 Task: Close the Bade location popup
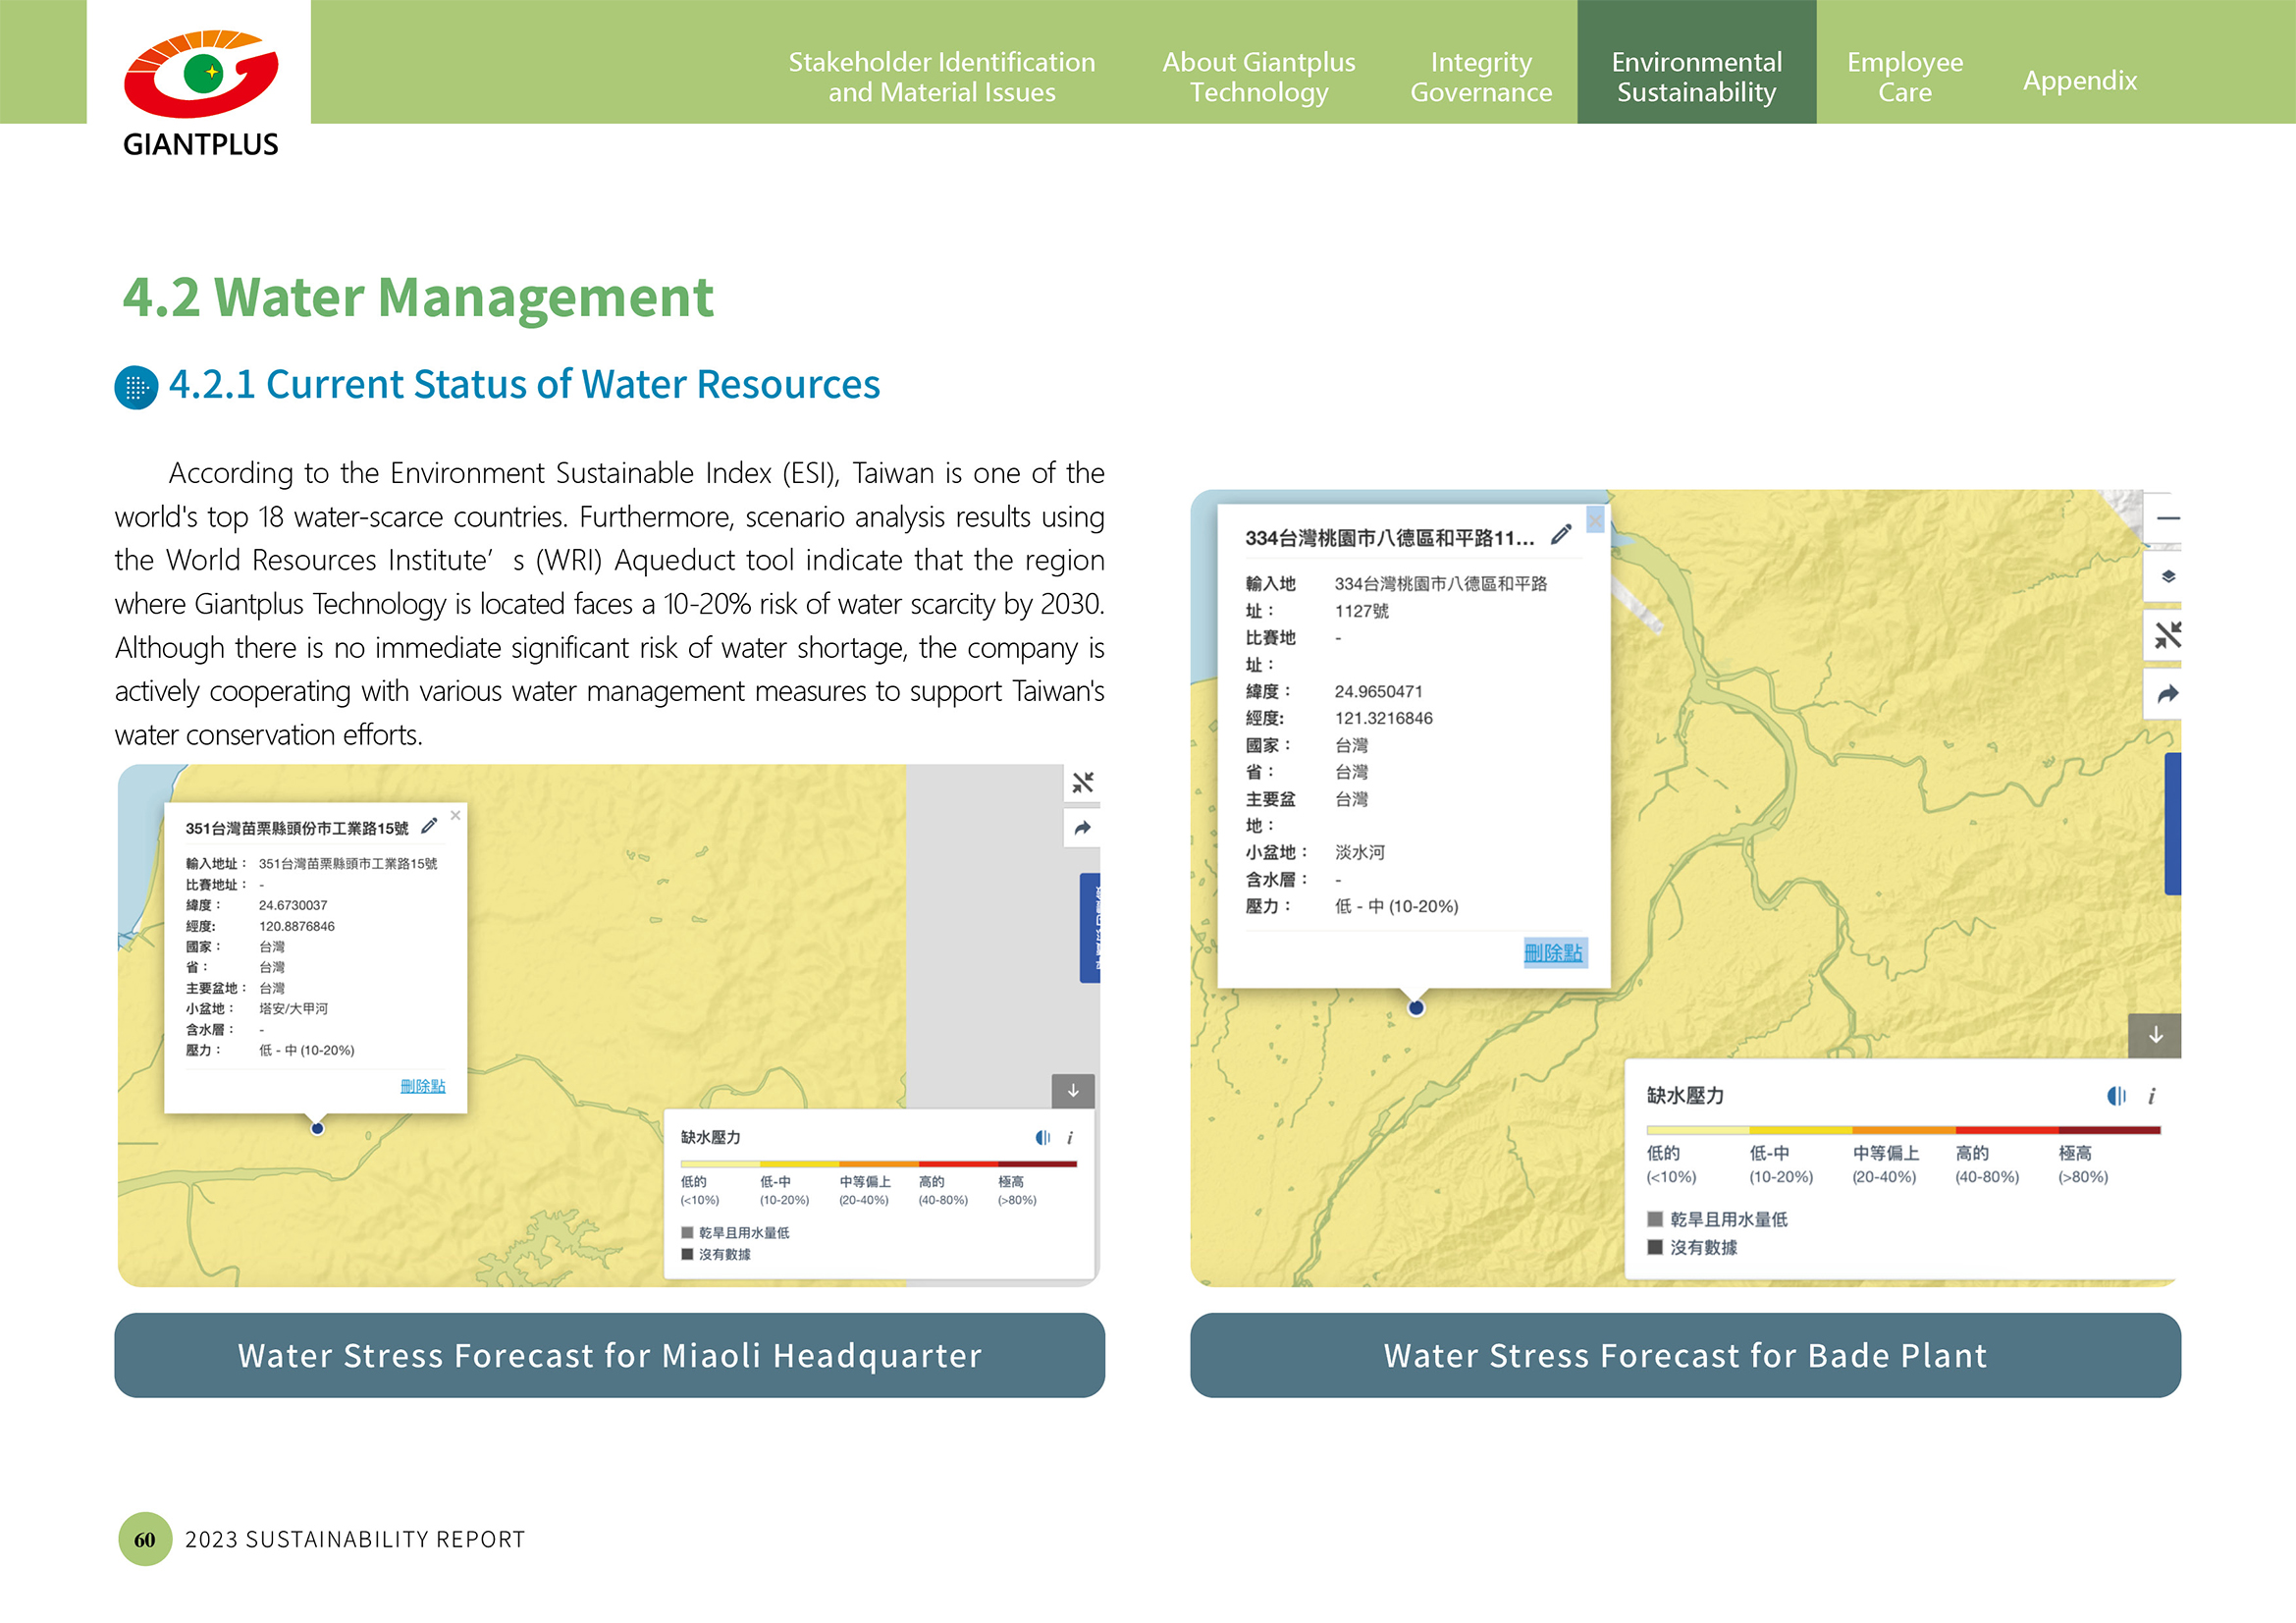pyautogui.click(x=1595, y=519)
